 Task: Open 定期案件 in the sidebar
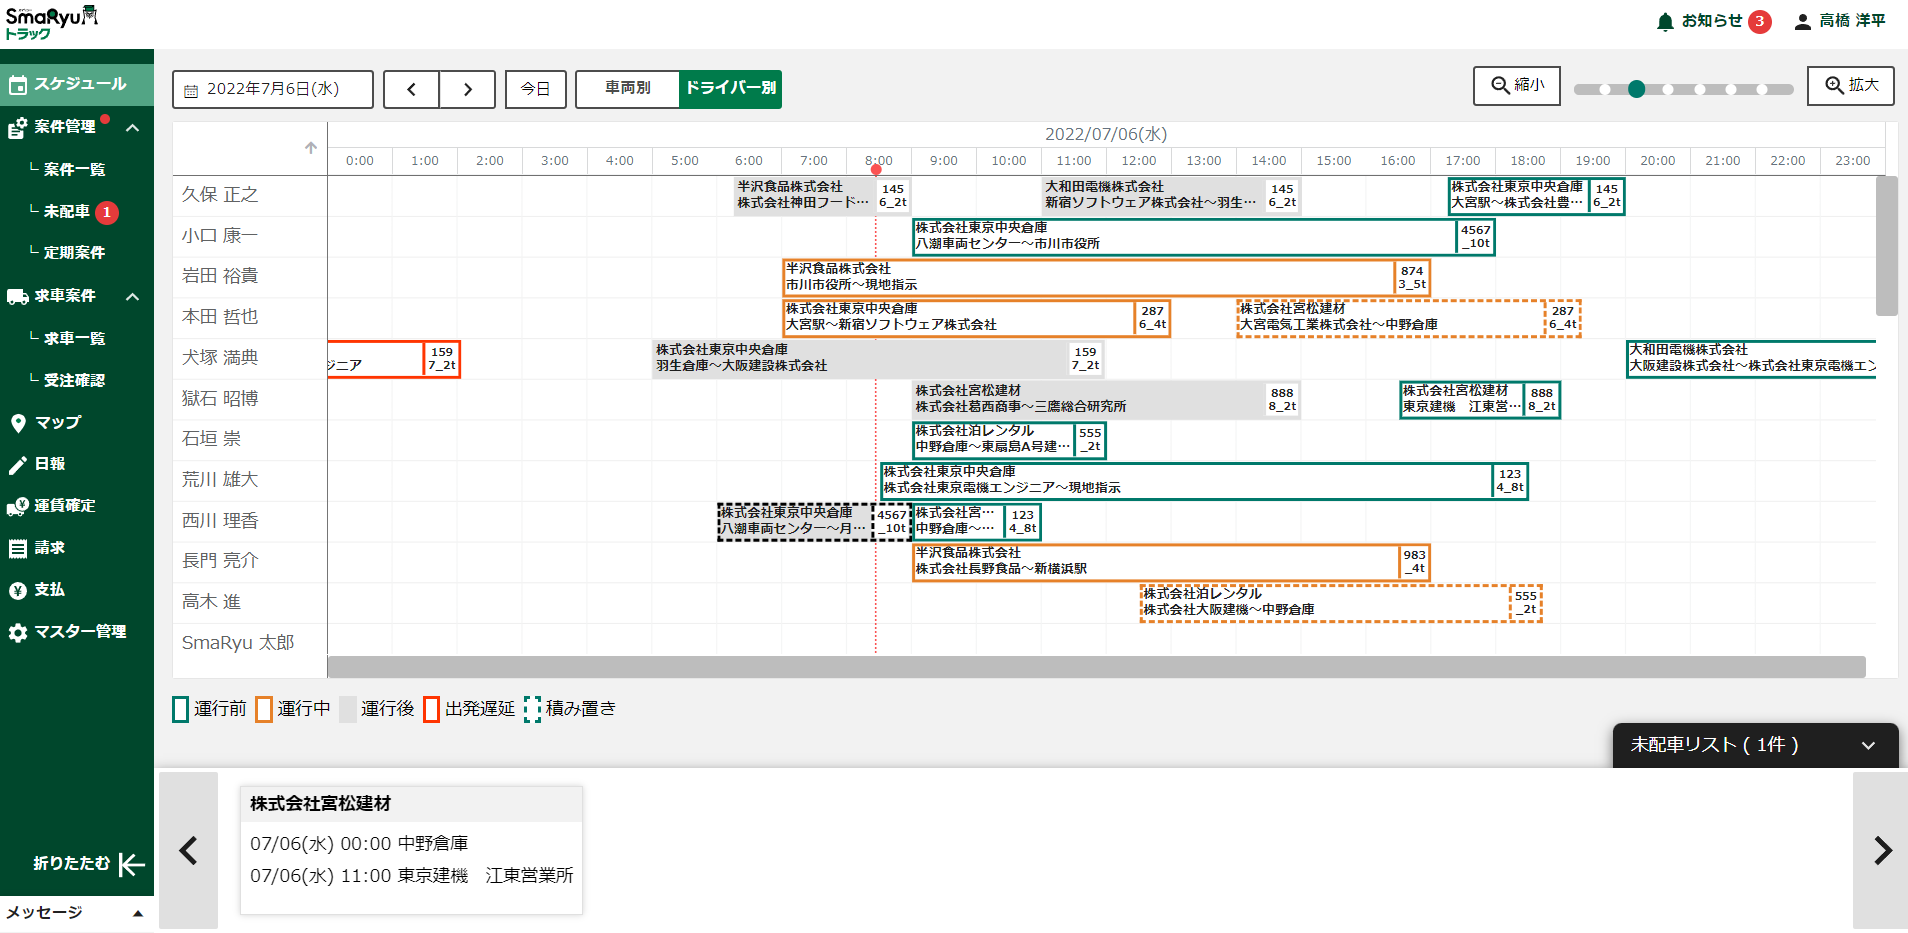pyautogui.click(x=74, y=253)
